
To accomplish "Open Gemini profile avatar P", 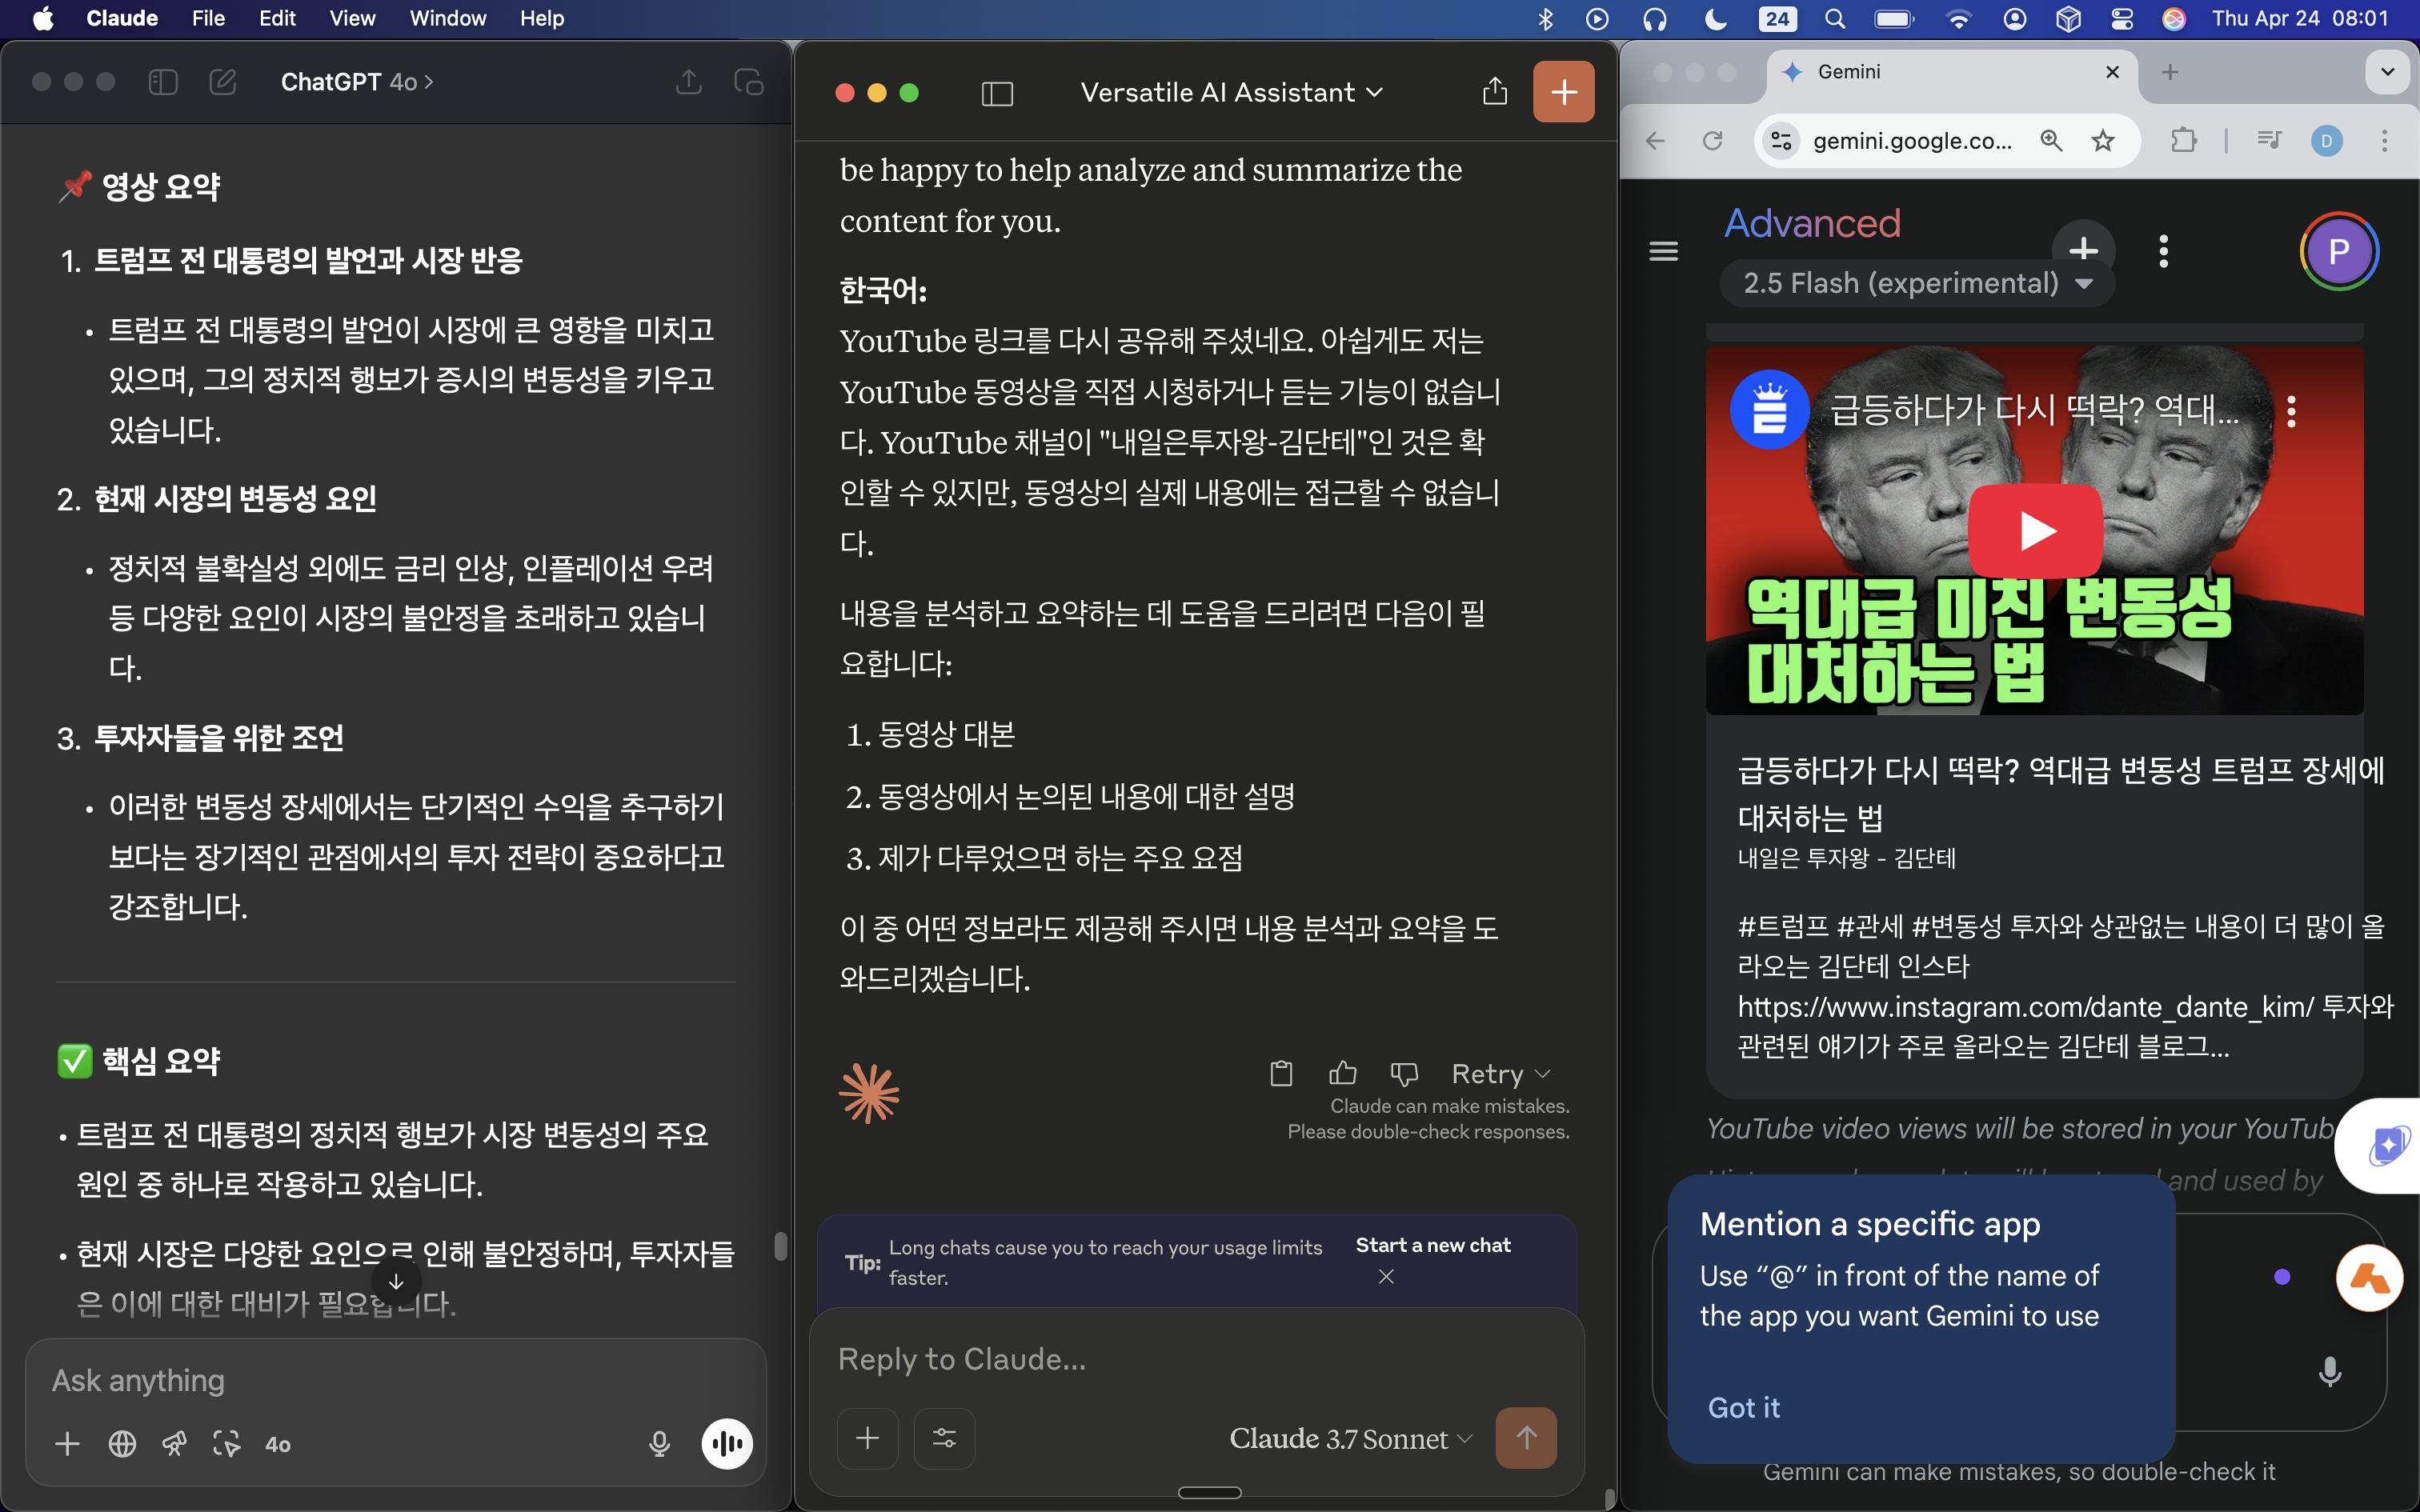I will (x=2339, y=251).
